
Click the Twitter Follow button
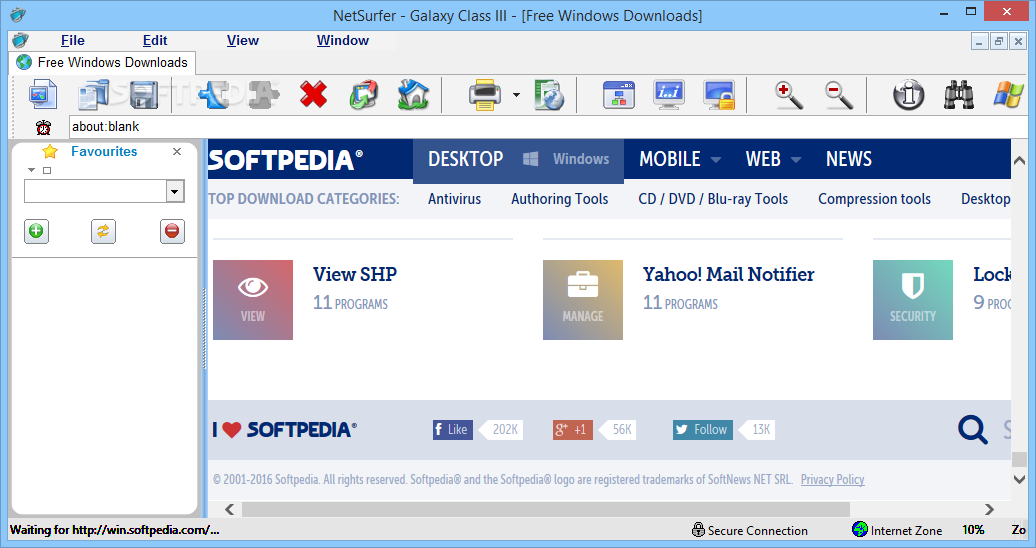pos(702,430)
